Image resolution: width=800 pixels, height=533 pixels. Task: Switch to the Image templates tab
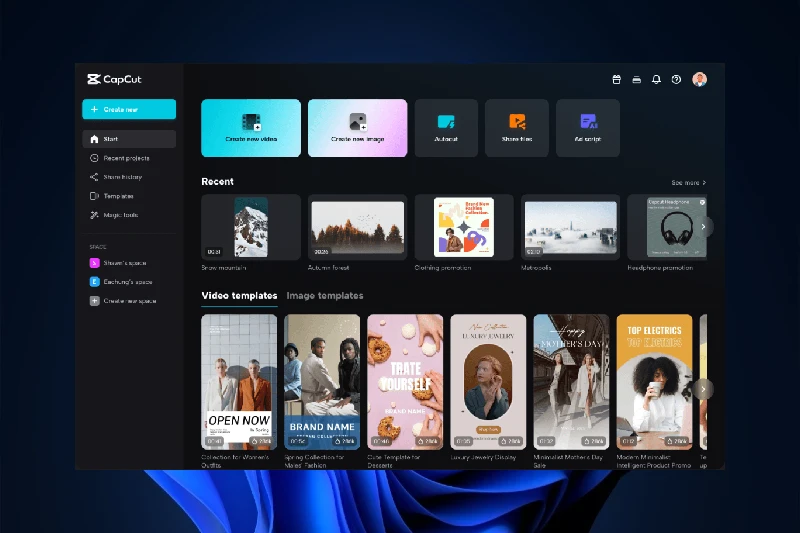coord(325,296)
